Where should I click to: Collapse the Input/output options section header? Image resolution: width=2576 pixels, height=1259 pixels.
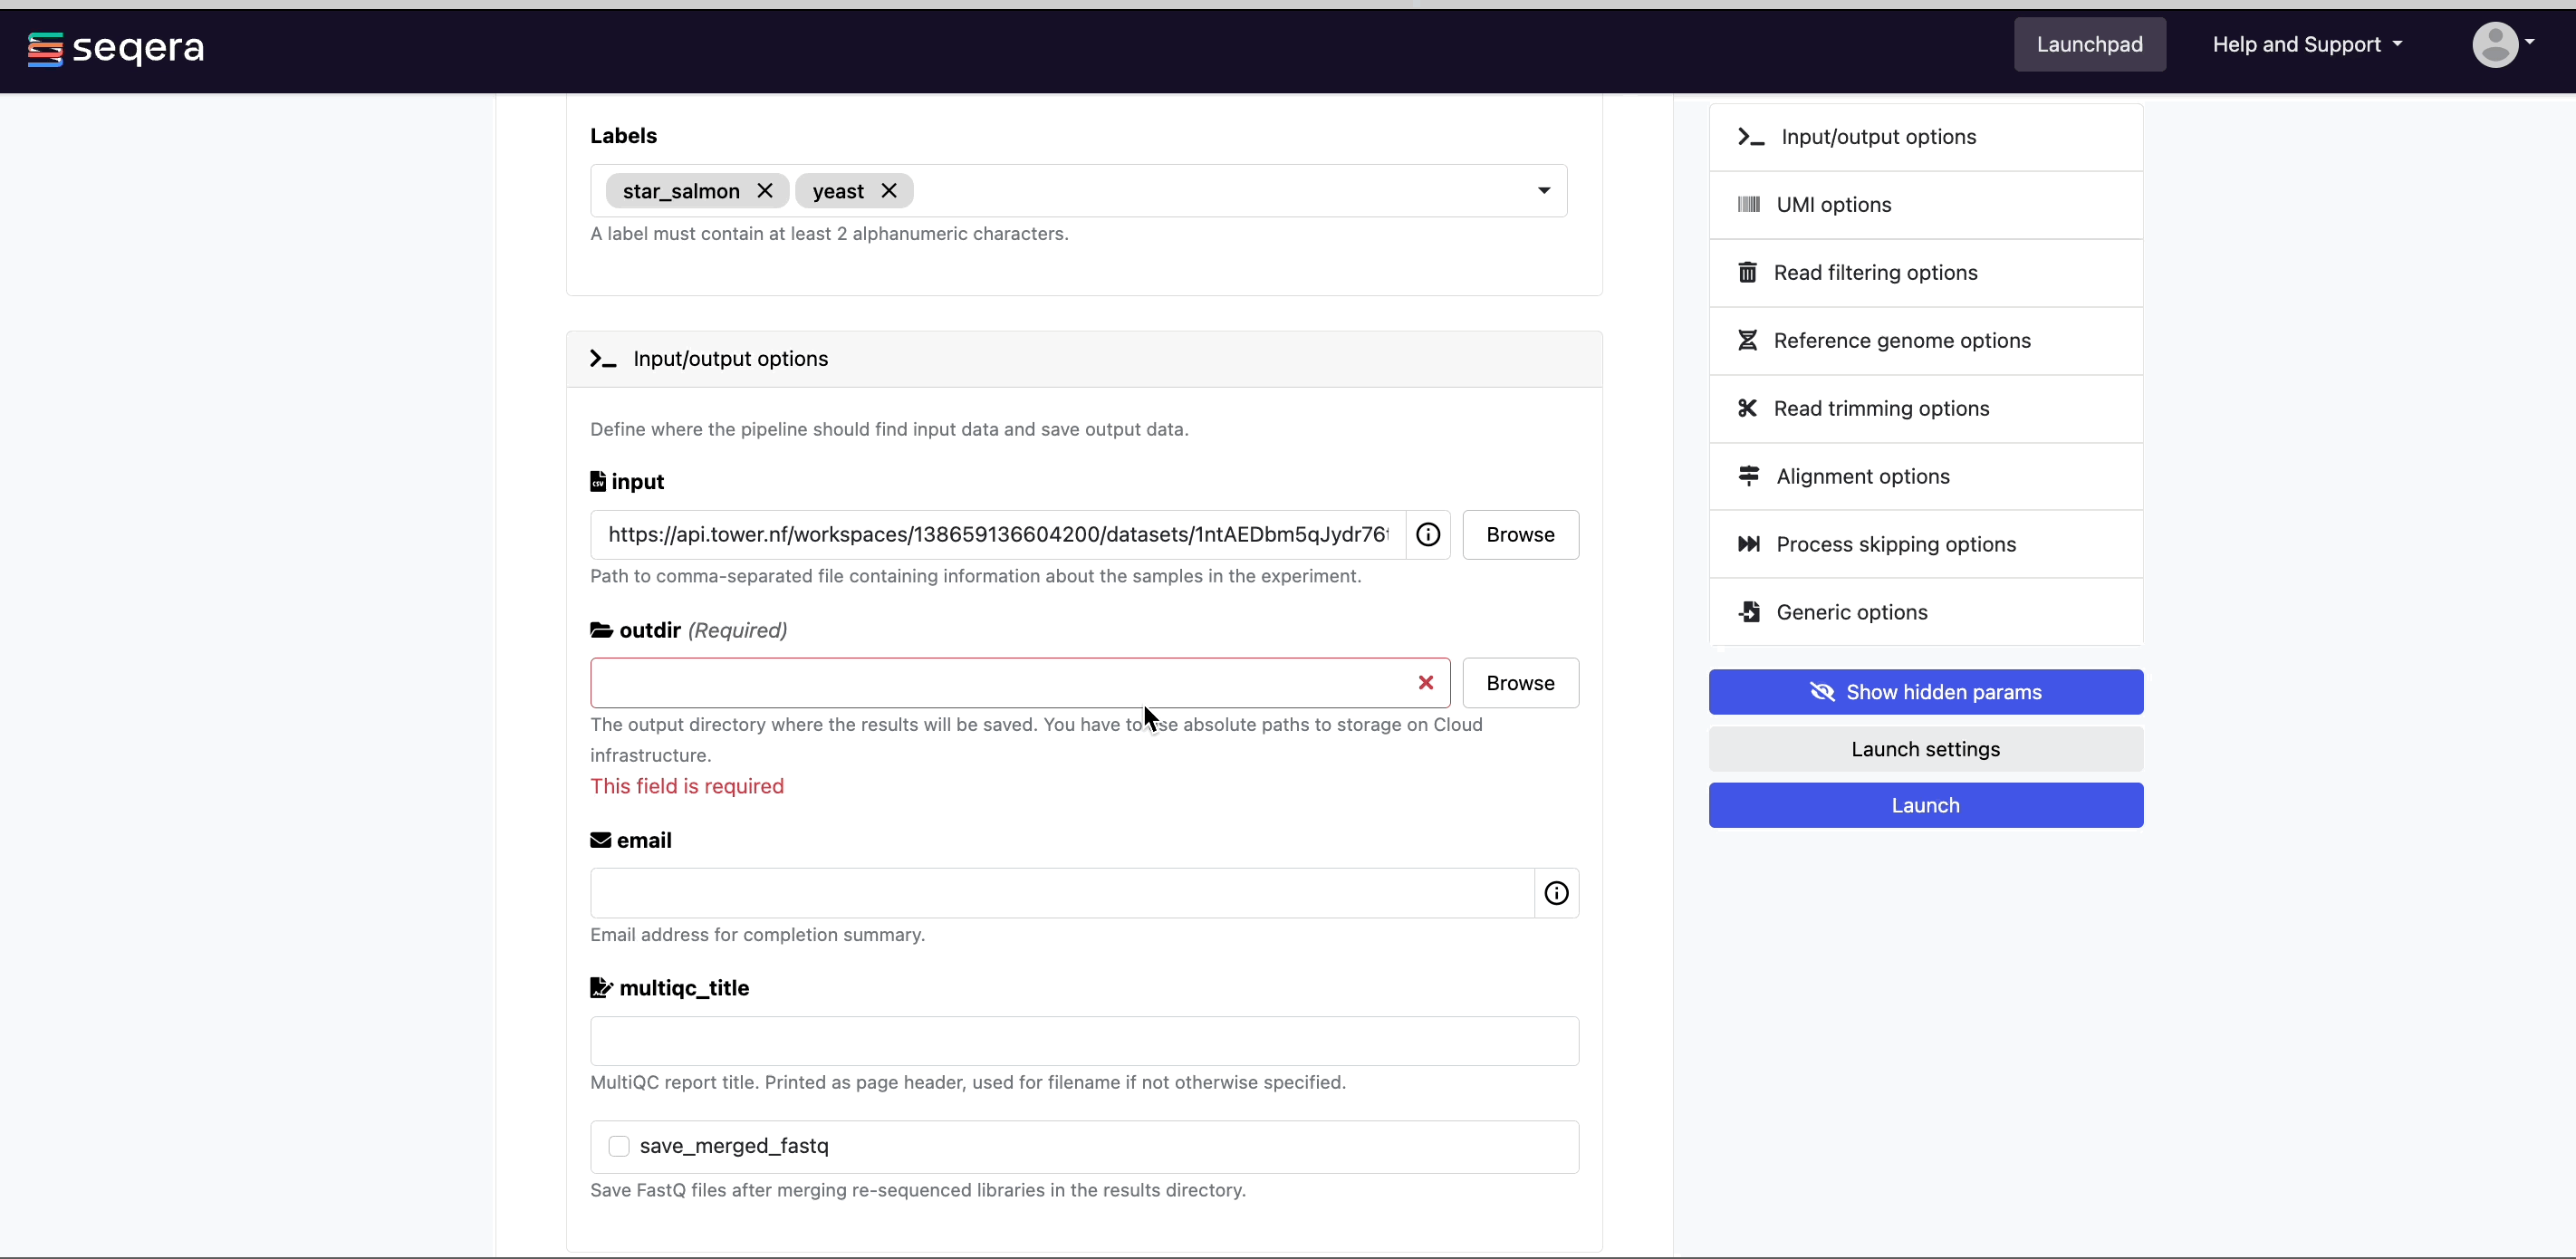pos(1084,359)
